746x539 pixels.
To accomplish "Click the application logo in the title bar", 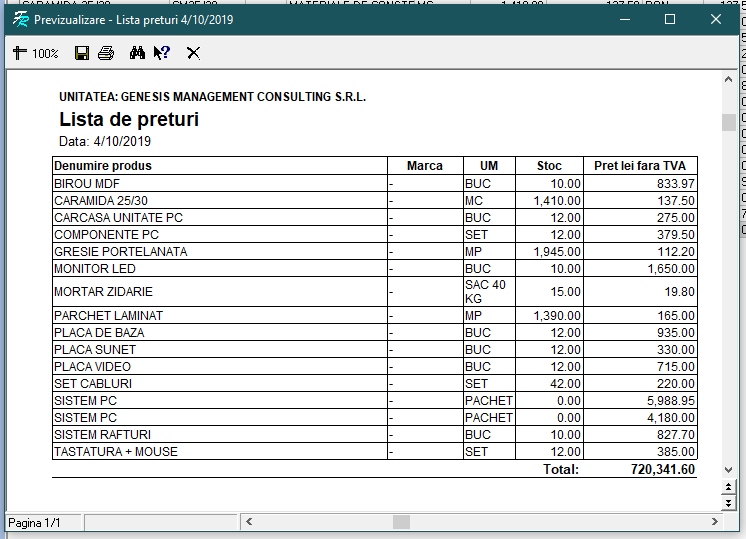I will (20, 19).
